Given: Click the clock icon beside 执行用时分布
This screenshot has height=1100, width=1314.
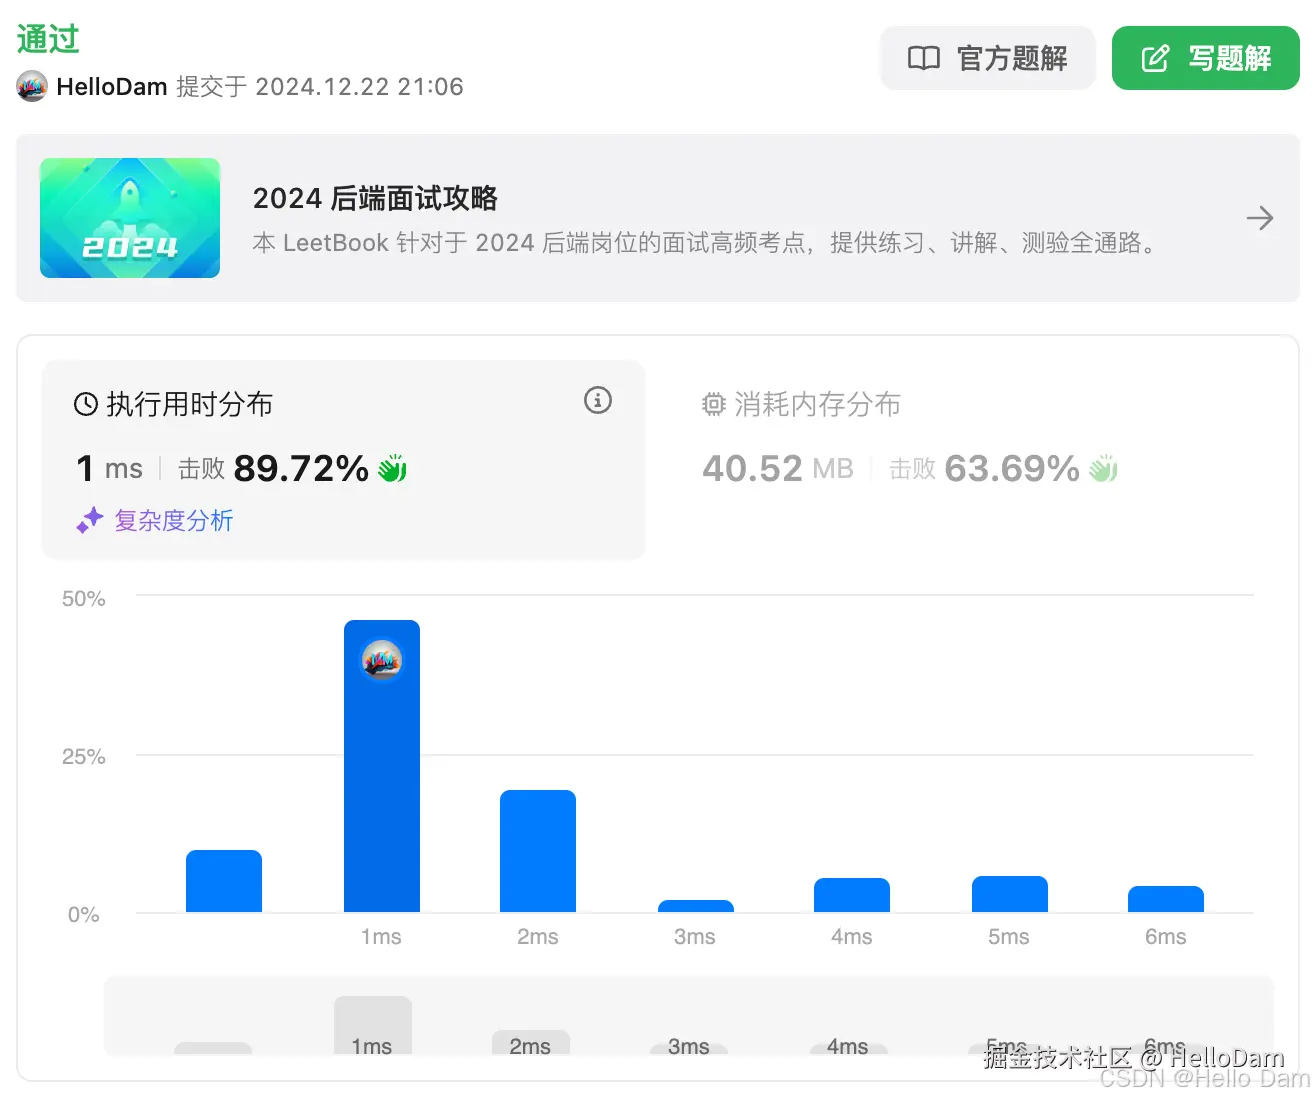Looking at the screenshot, I should [x=84, y=404].
